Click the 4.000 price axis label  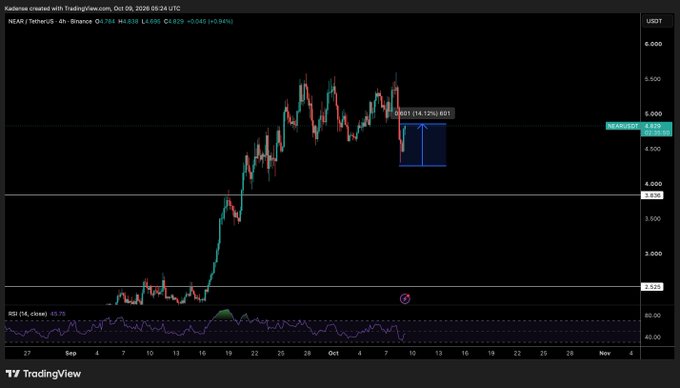(x=653, y=184)
